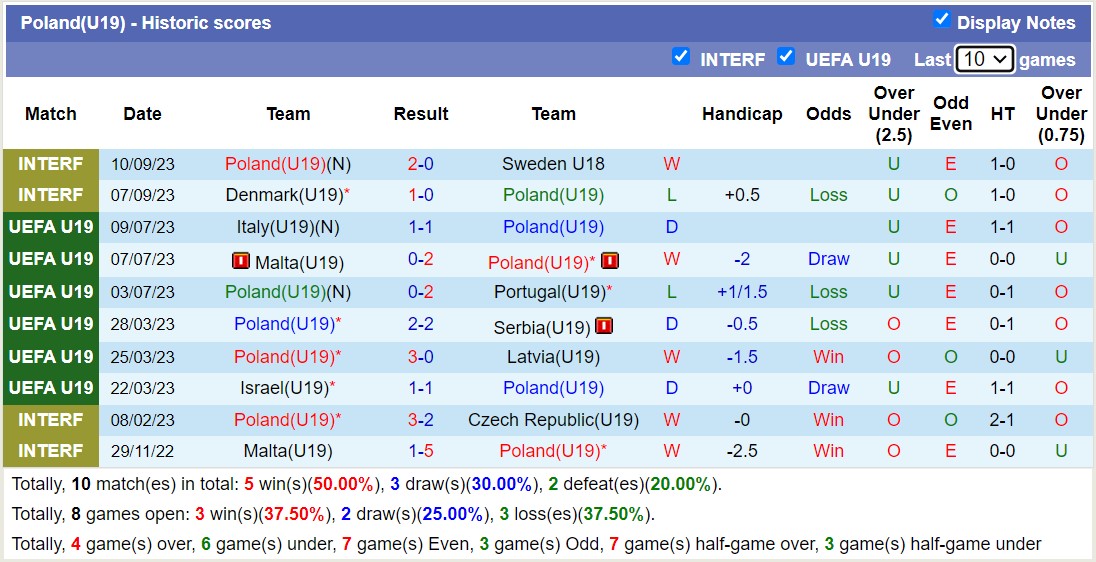
Task: Click the INTERF label for 08/02/23 match
Action: pos(51,420)
